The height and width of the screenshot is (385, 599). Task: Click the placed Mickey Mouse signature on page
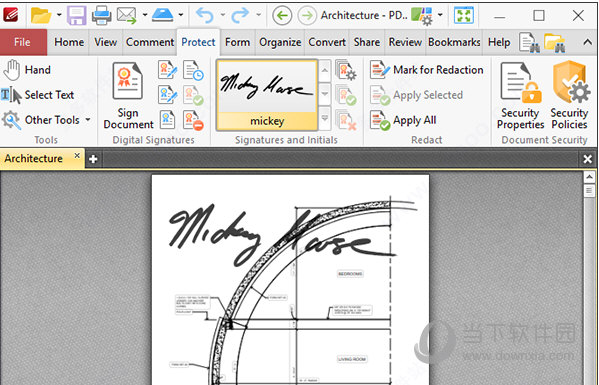[283, 234]
